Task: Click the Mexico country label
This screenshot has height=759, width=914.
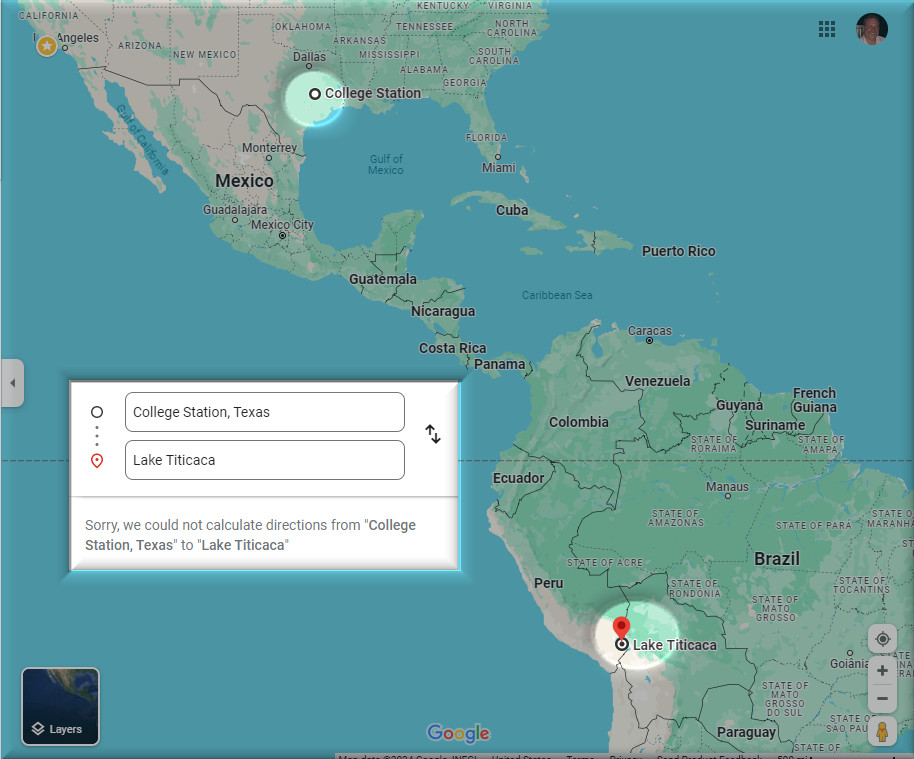Action: (x=244, y=181)
